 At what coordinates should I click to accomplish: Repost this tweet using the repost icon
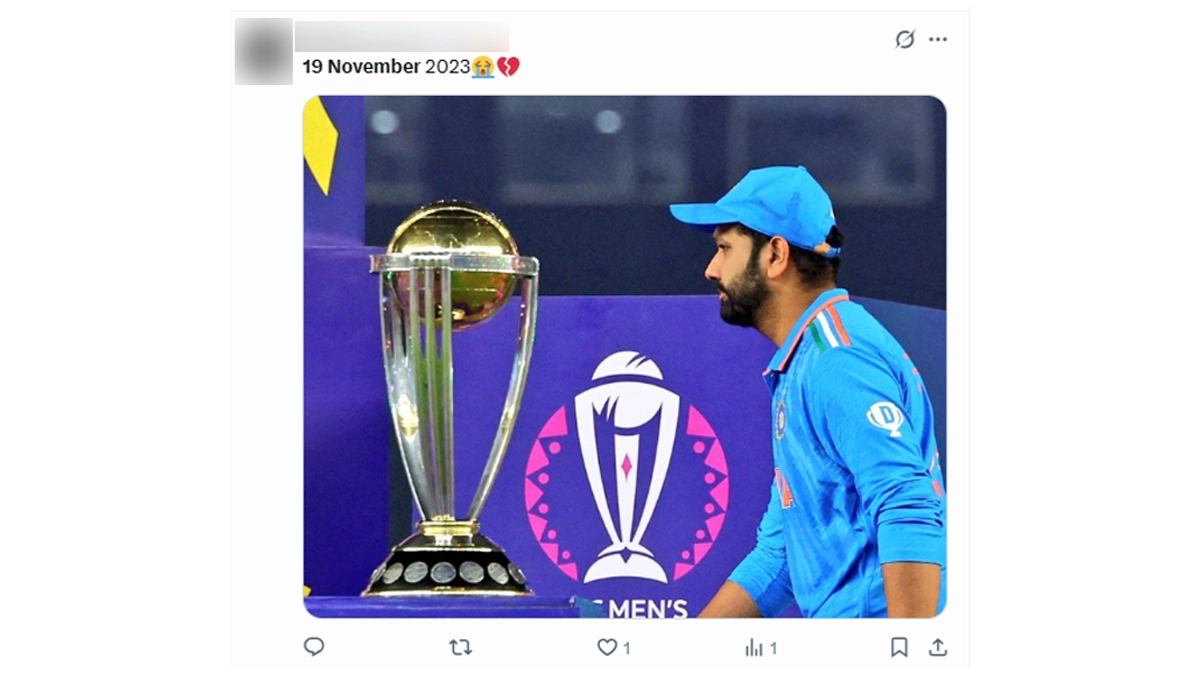460,647
